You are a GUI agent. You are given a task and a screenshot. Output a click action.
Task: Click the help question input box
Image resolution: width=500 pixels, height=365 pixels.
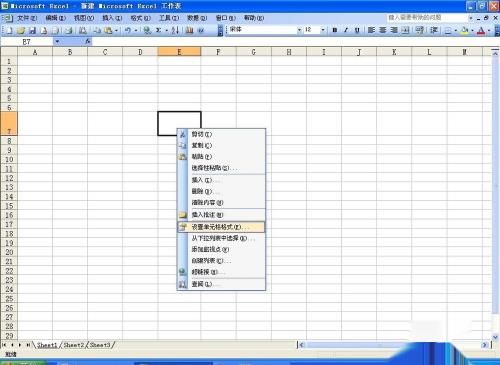(427, 18)
